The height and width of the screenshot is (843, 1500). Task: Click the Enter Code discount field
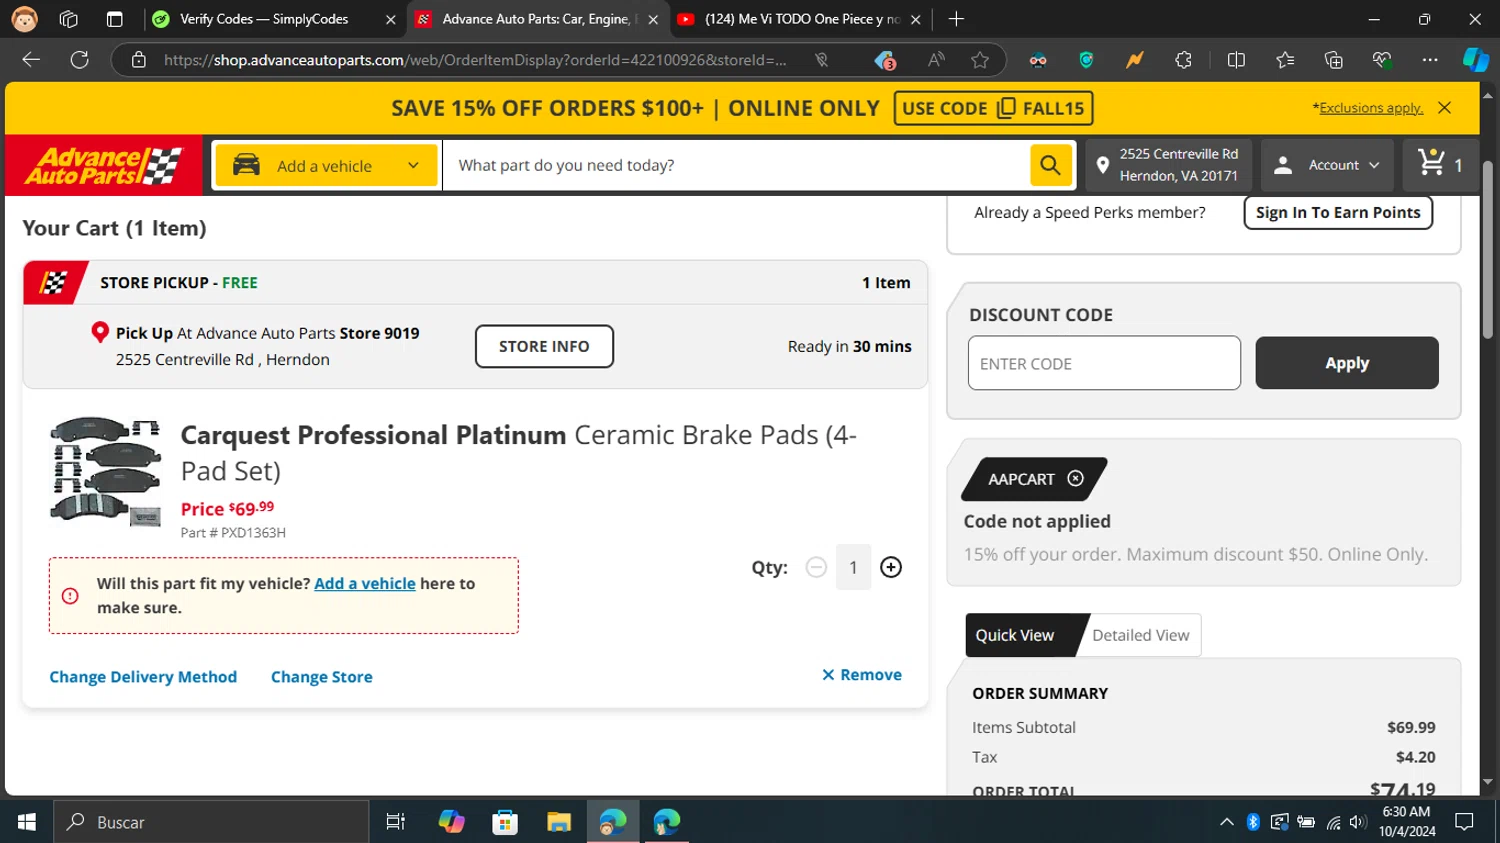tap(1104, 363)
